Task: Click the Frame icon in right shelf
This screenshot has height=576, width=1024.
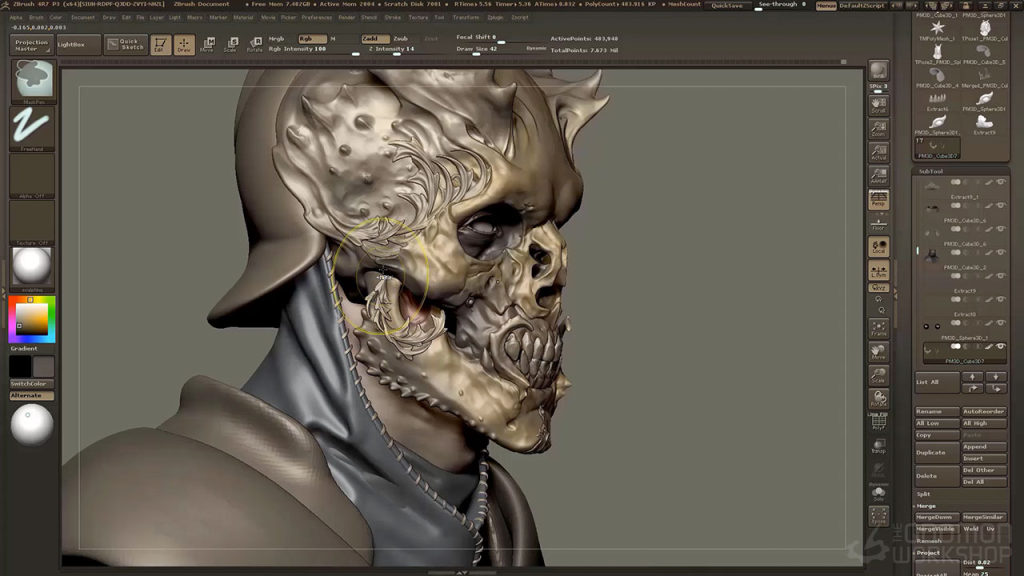Action: [878, 329]
